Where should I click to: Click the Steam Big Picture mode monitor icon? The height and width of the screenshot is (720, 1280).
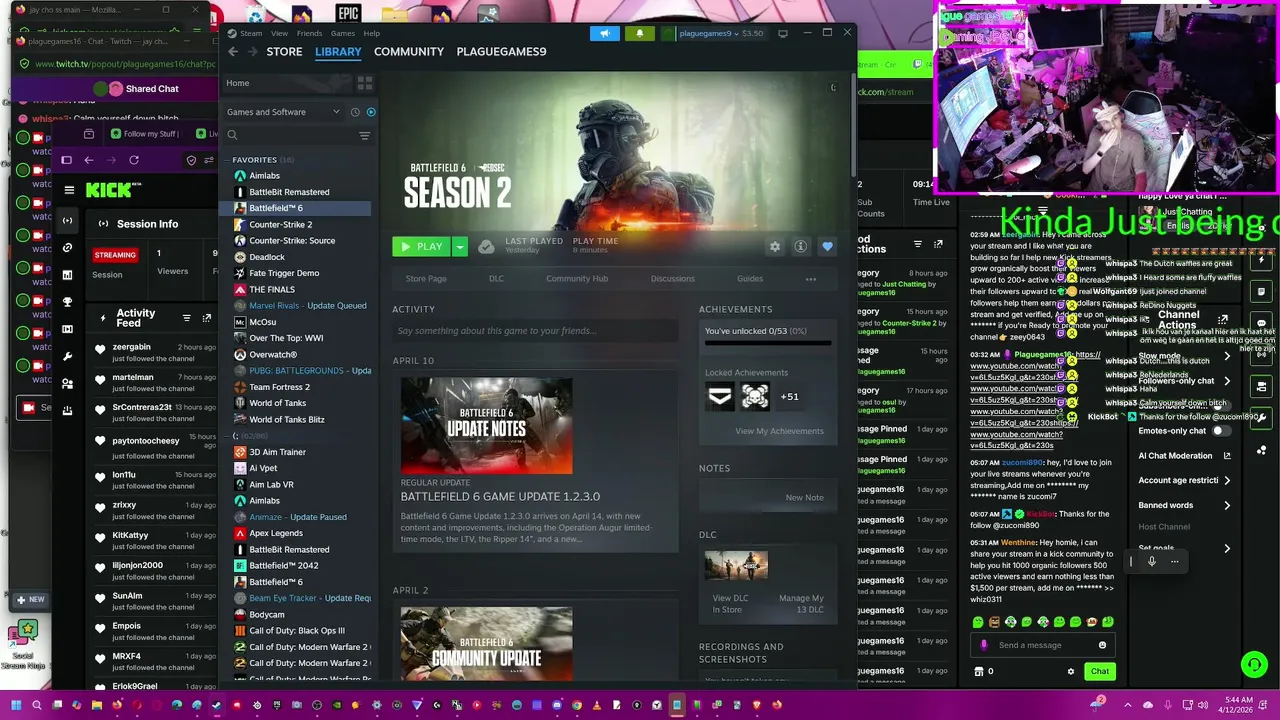(783, 33)
